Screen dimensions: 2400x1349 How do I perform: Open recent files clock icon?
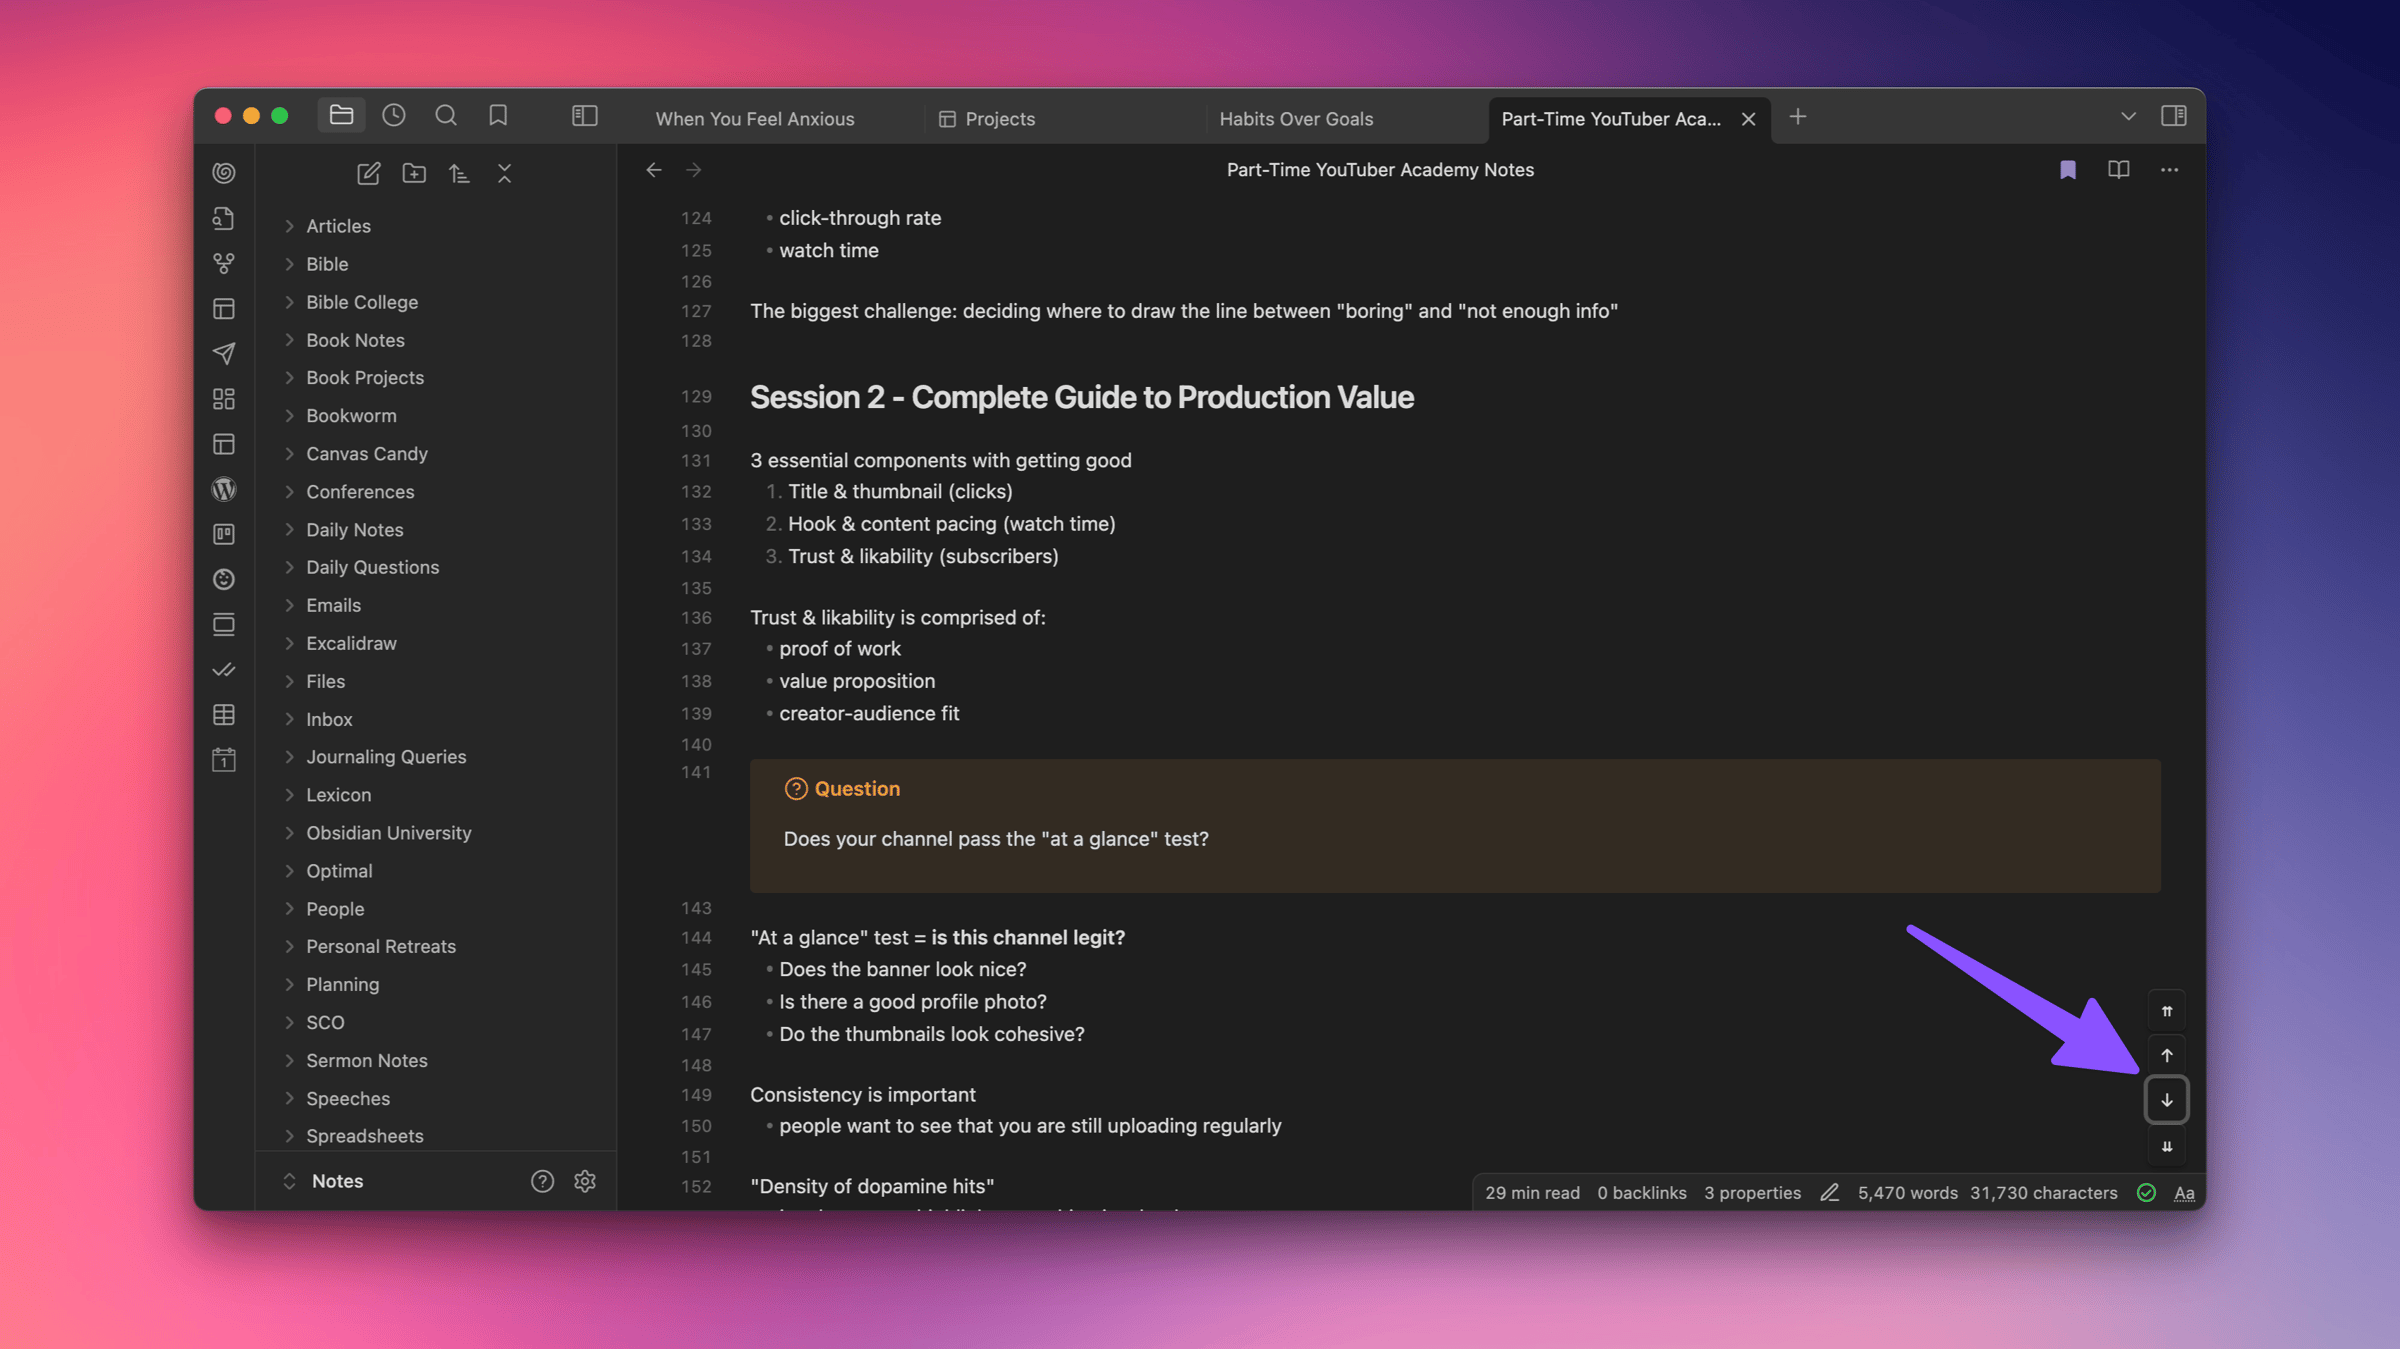tap(394, 116)
